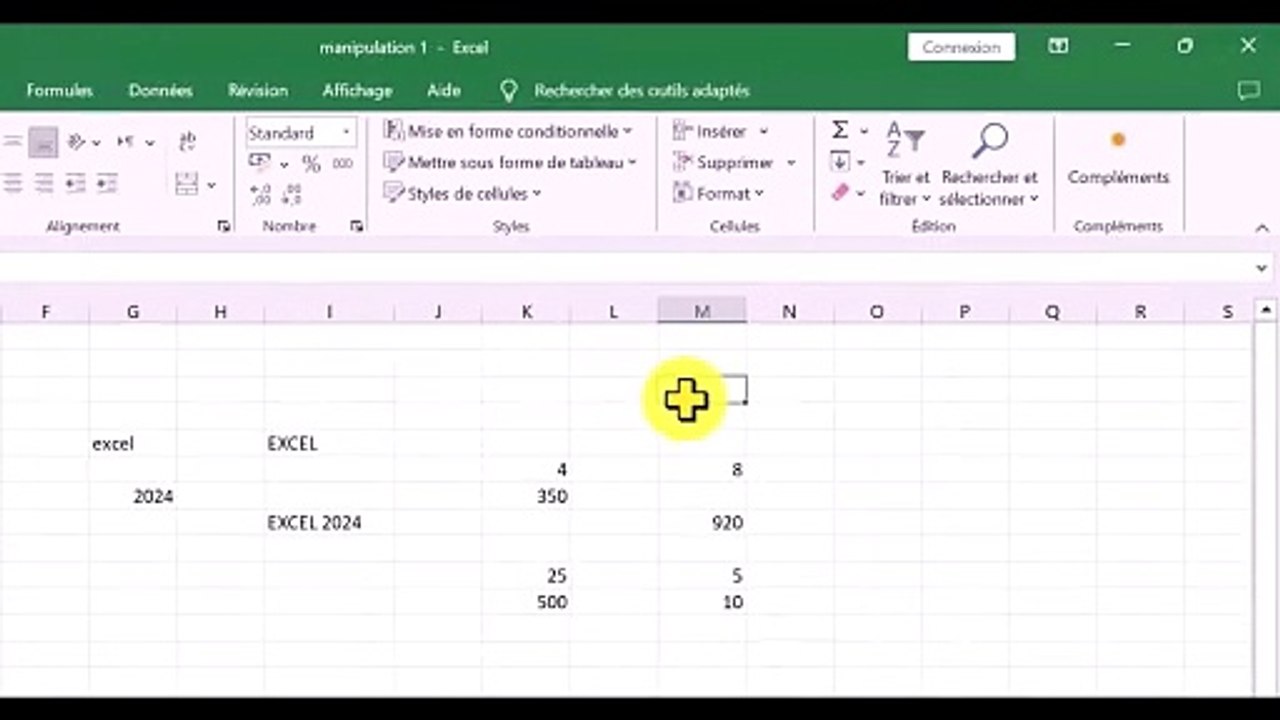Toggle wrap text
Screen dimensions: 1280x720
point(188,142)
